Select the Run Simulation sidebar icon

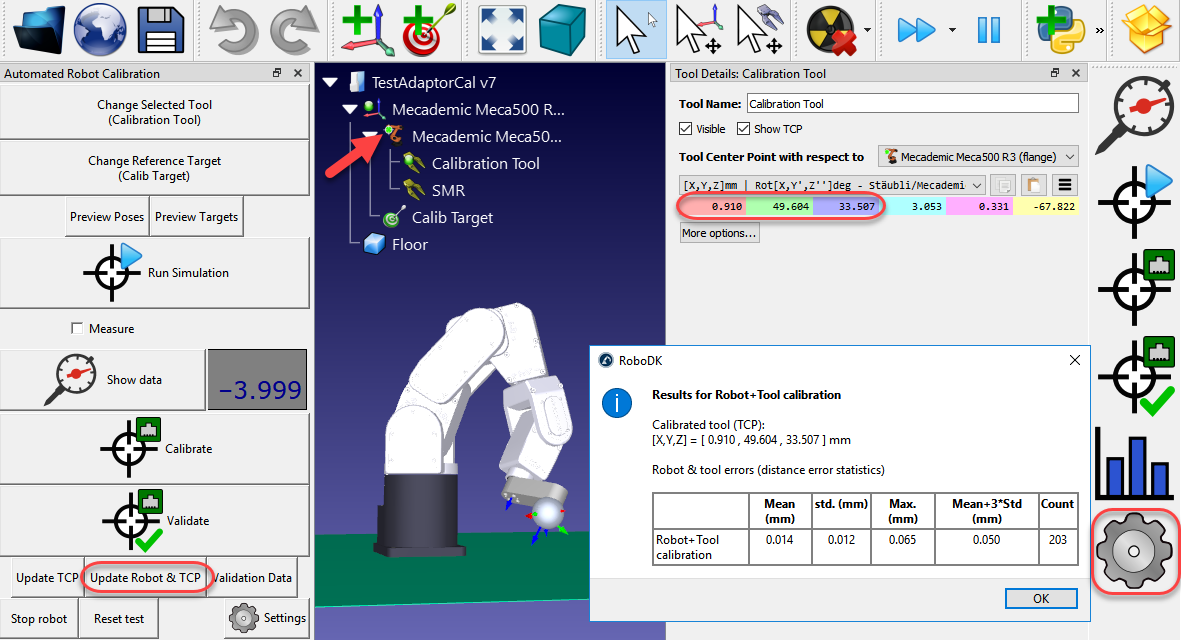click(1135, 202)
